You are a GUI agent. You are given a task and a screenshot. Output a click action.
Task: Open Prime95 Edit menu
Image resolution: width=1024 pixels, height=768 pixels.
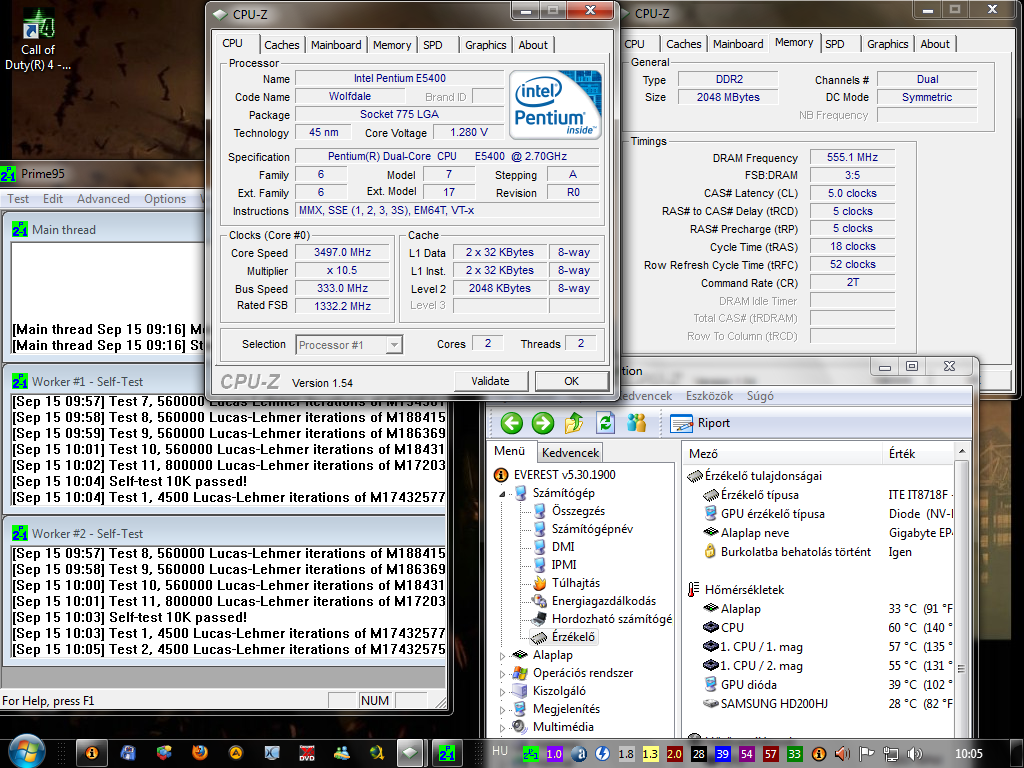point(53,199)
